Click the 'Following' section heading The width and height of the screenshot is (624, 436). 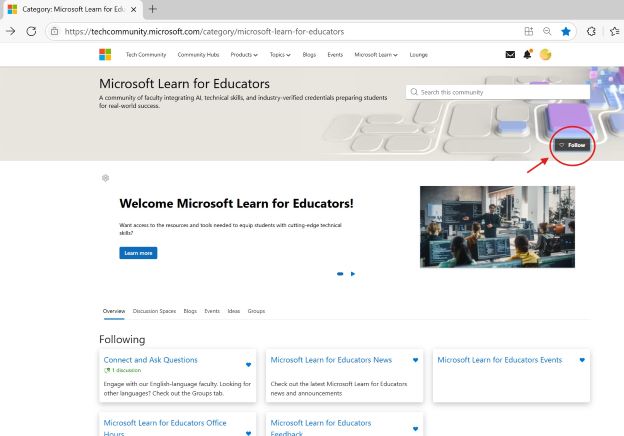click(x=122, y=339)
